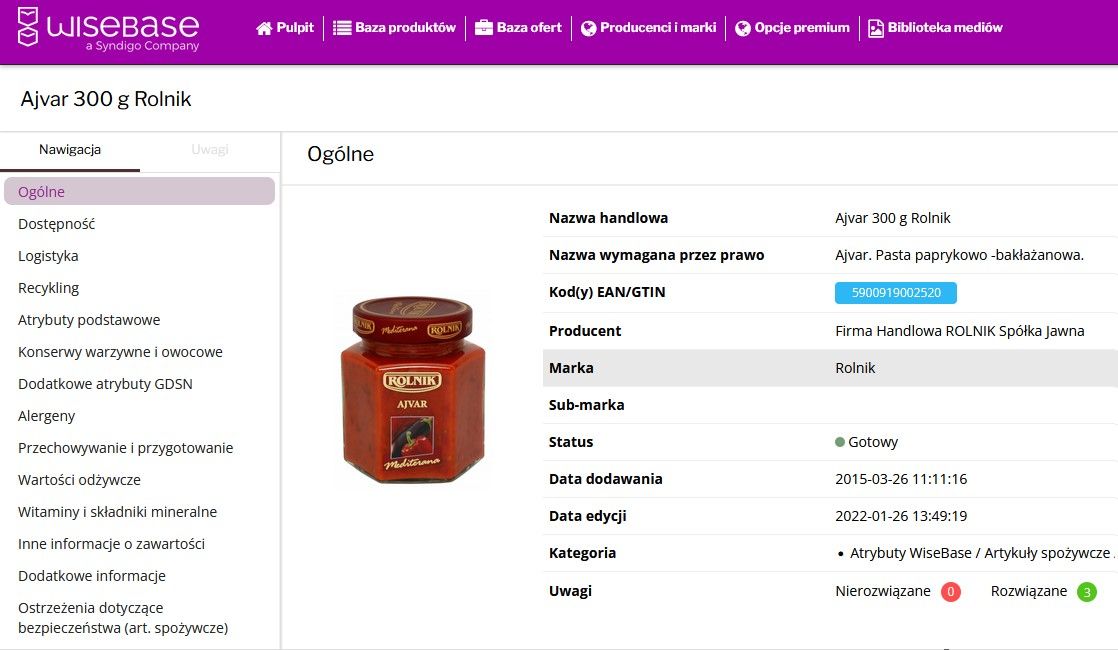The width and height of the screenshot is (1118, 650).
Task: Click the Baza produktów list icon
Action: (341, 28)
